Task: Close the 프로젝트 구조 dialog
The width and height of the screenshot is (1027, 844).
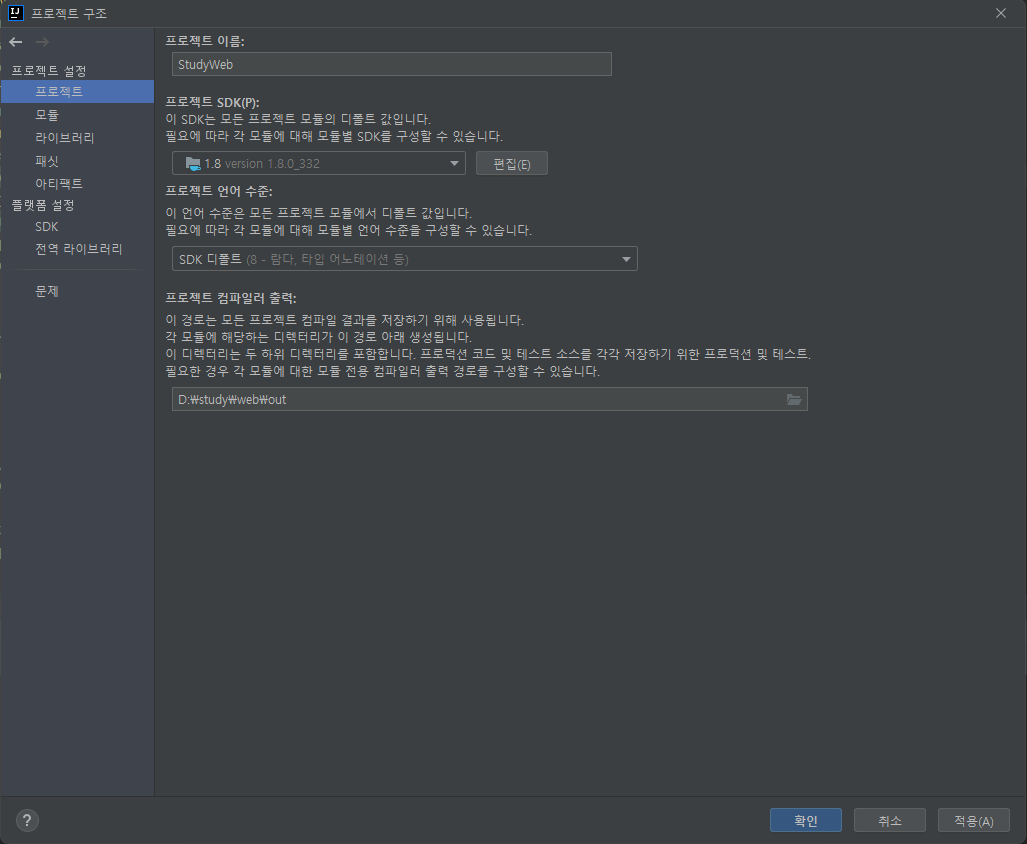Action: pos(1000,13)
